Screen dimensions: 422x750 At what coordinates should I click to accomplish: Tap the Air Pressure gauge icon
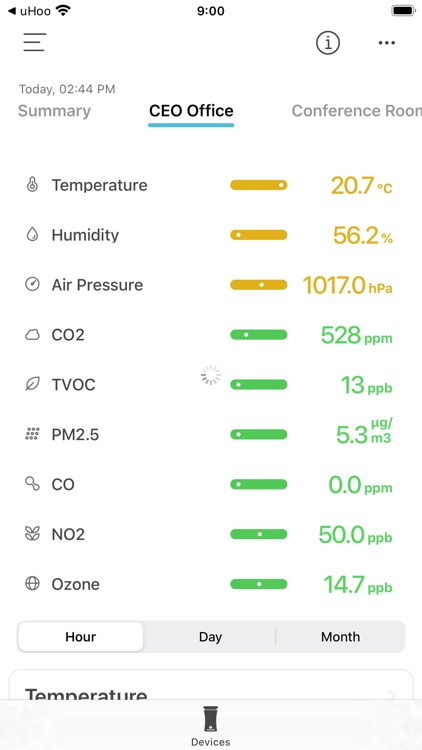click(32, 284)
